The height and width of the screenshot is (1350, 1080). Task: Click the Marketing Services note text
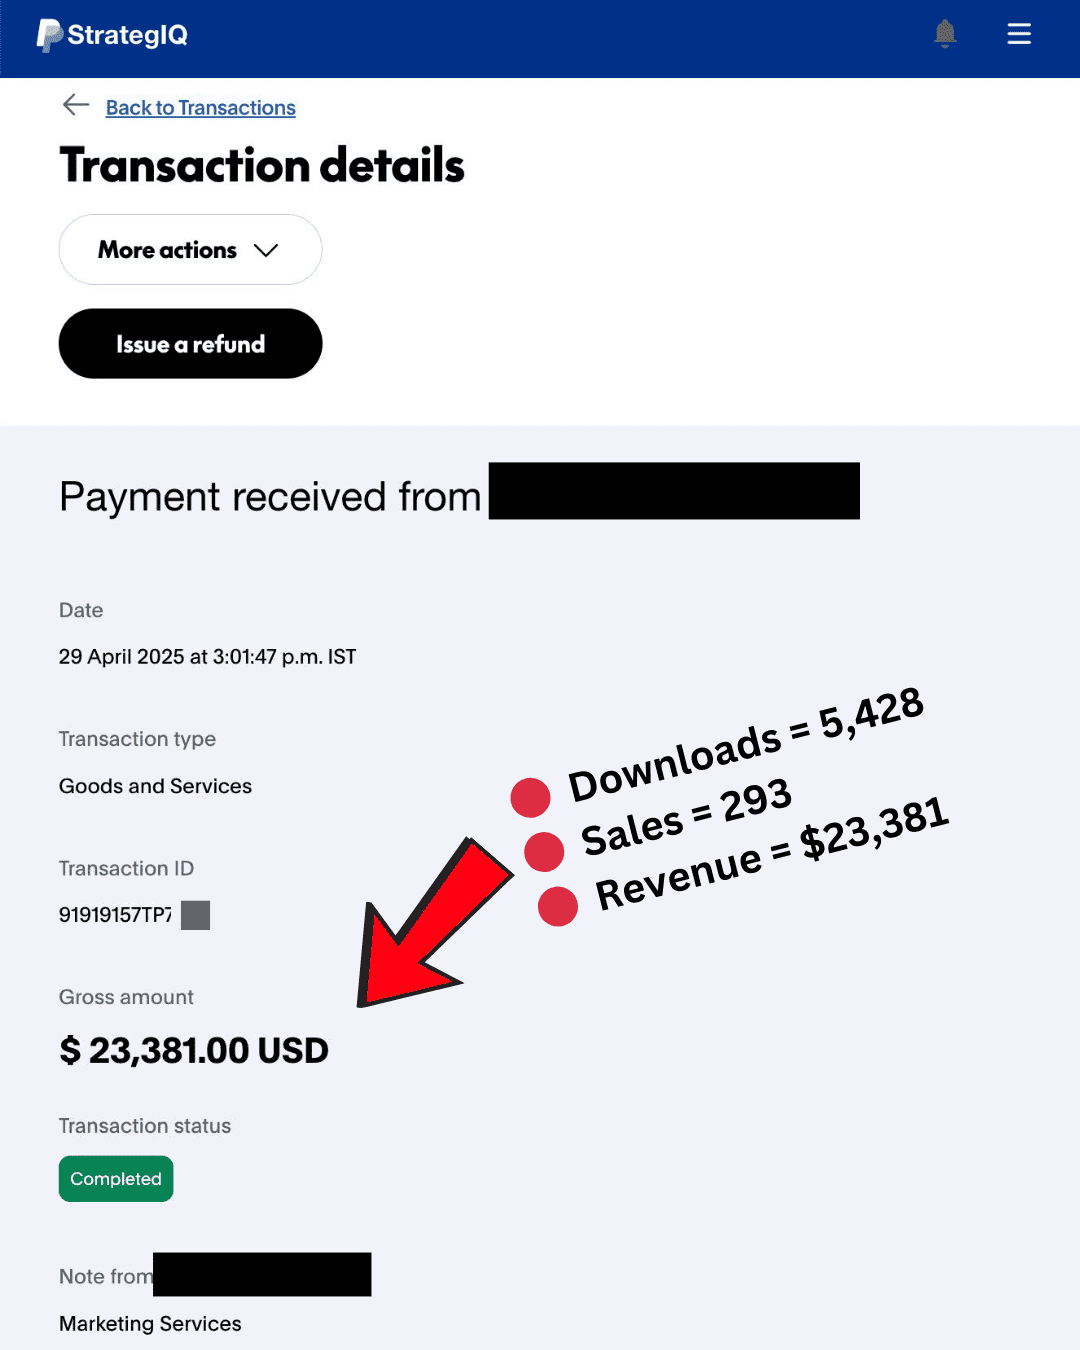(150, 1324)
